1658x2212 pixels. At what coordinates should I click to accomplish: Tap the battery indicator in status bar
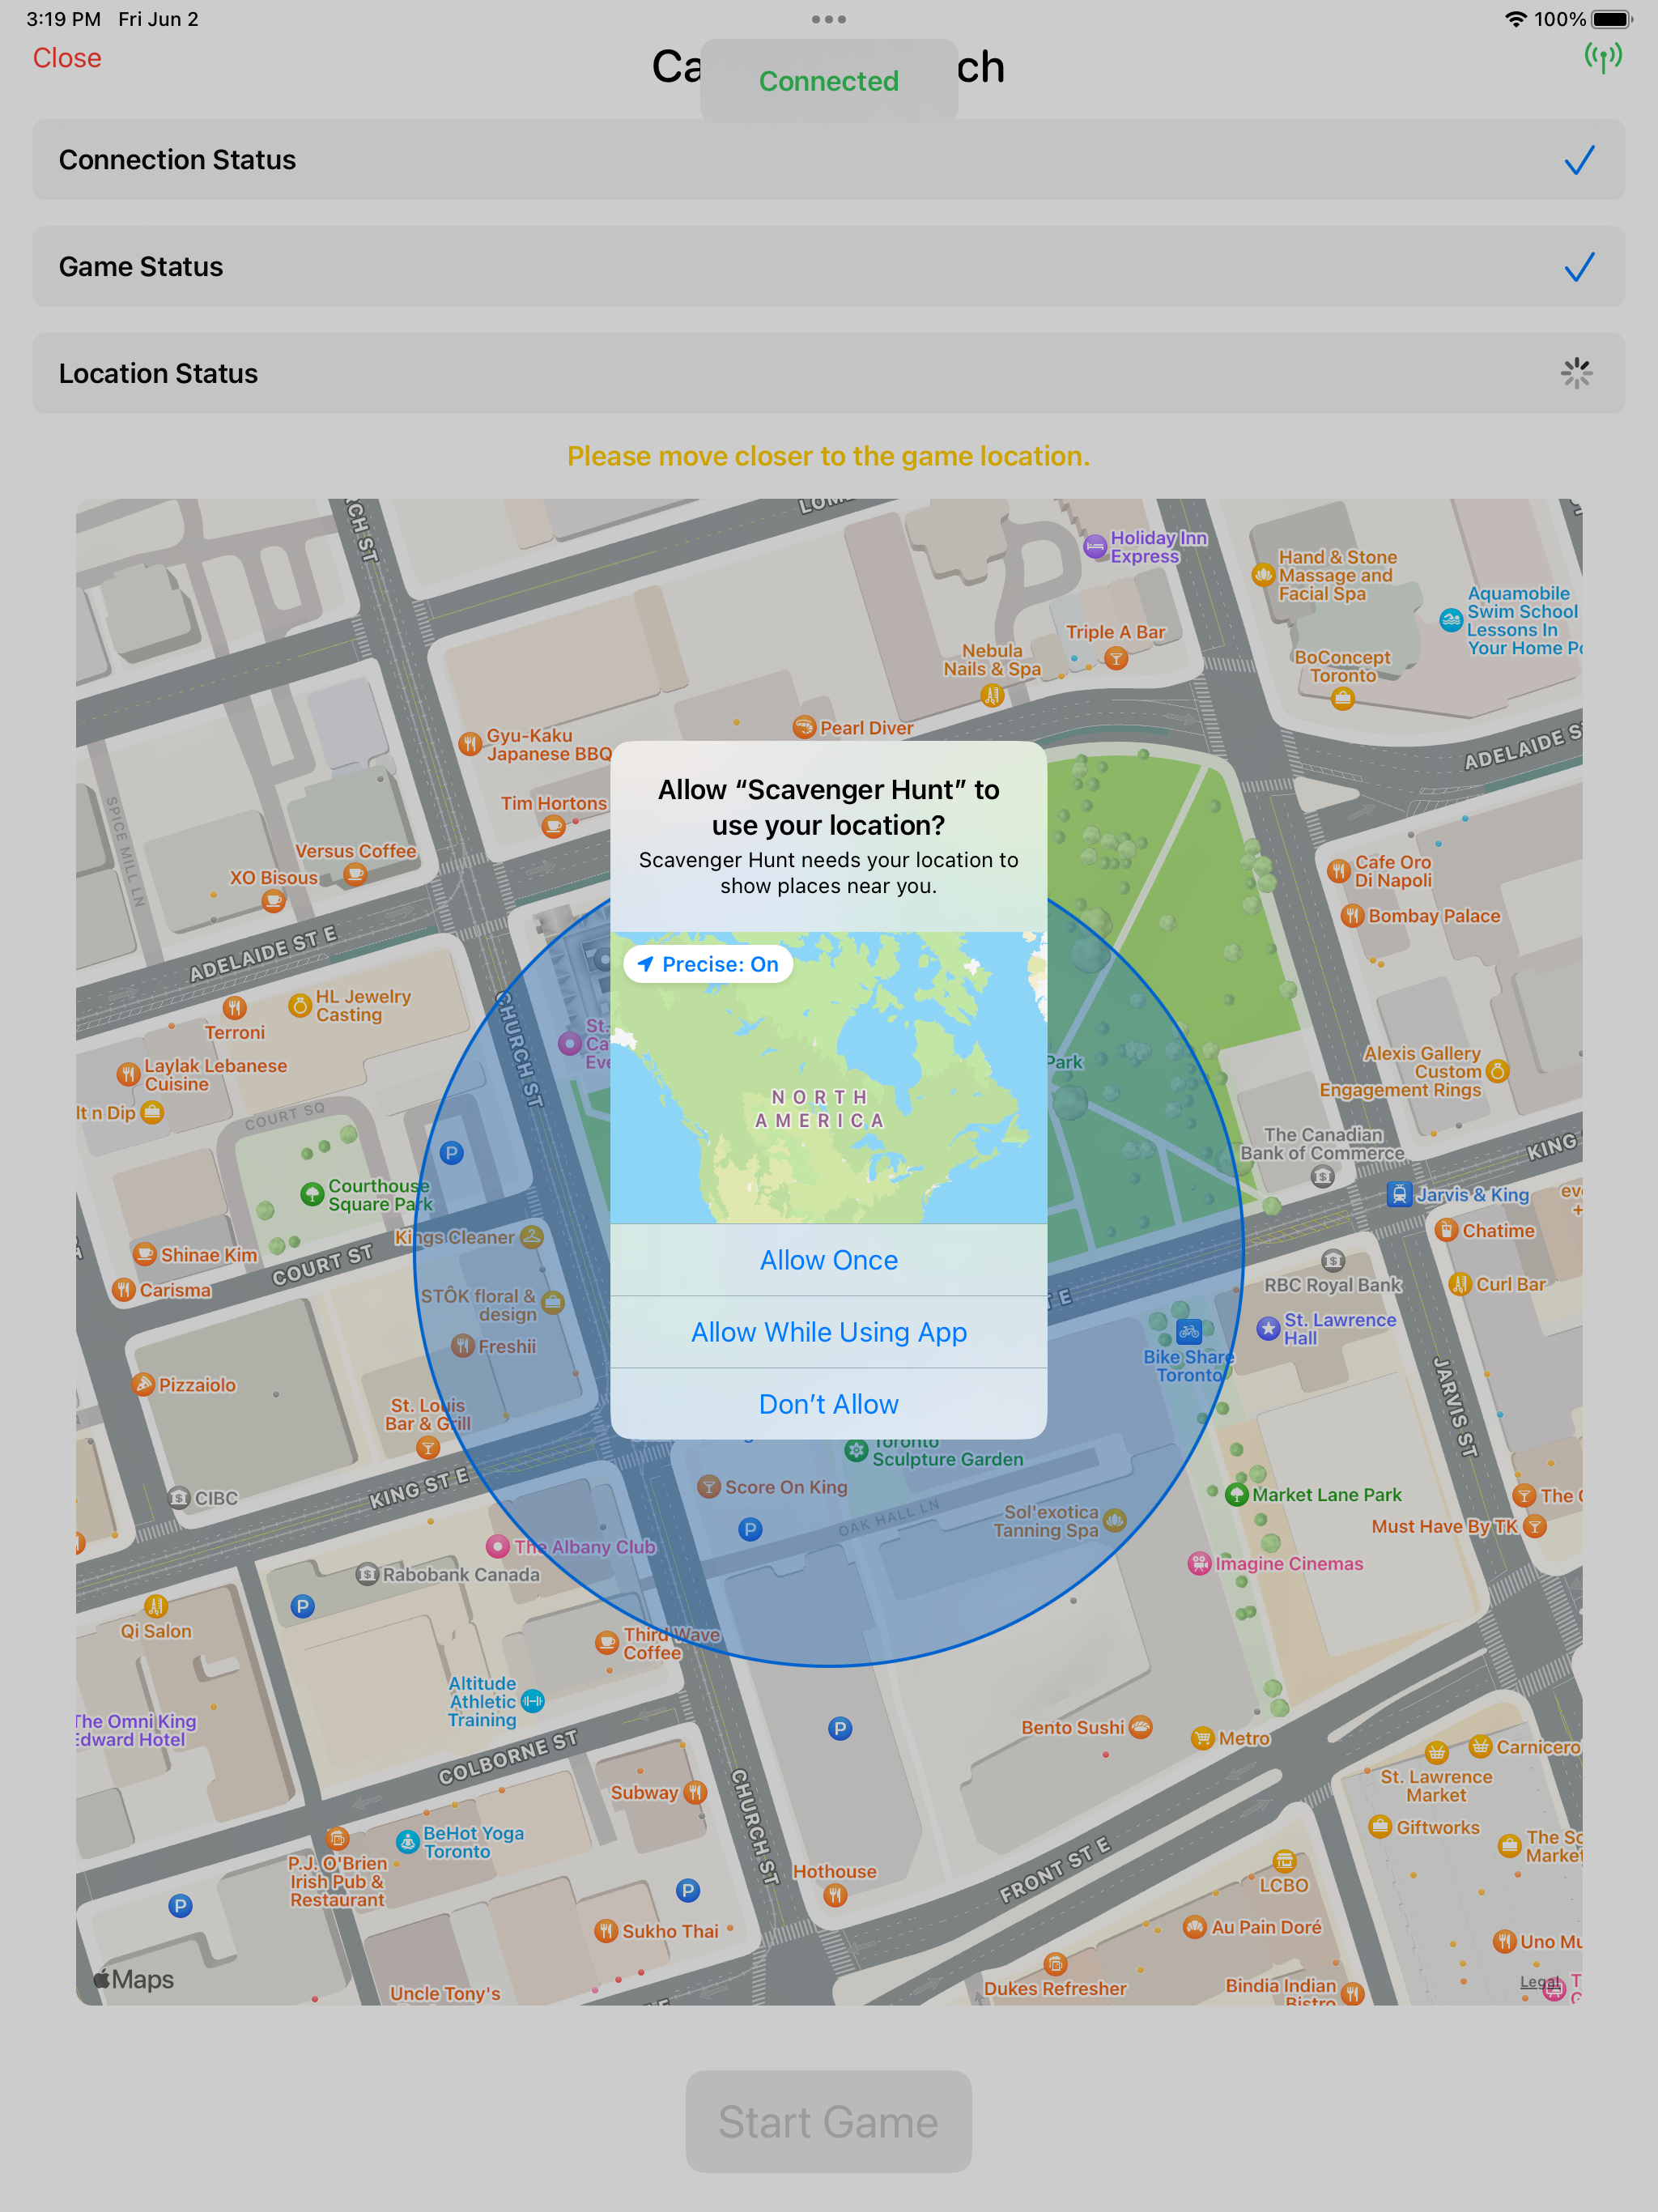coord(1612,19)
